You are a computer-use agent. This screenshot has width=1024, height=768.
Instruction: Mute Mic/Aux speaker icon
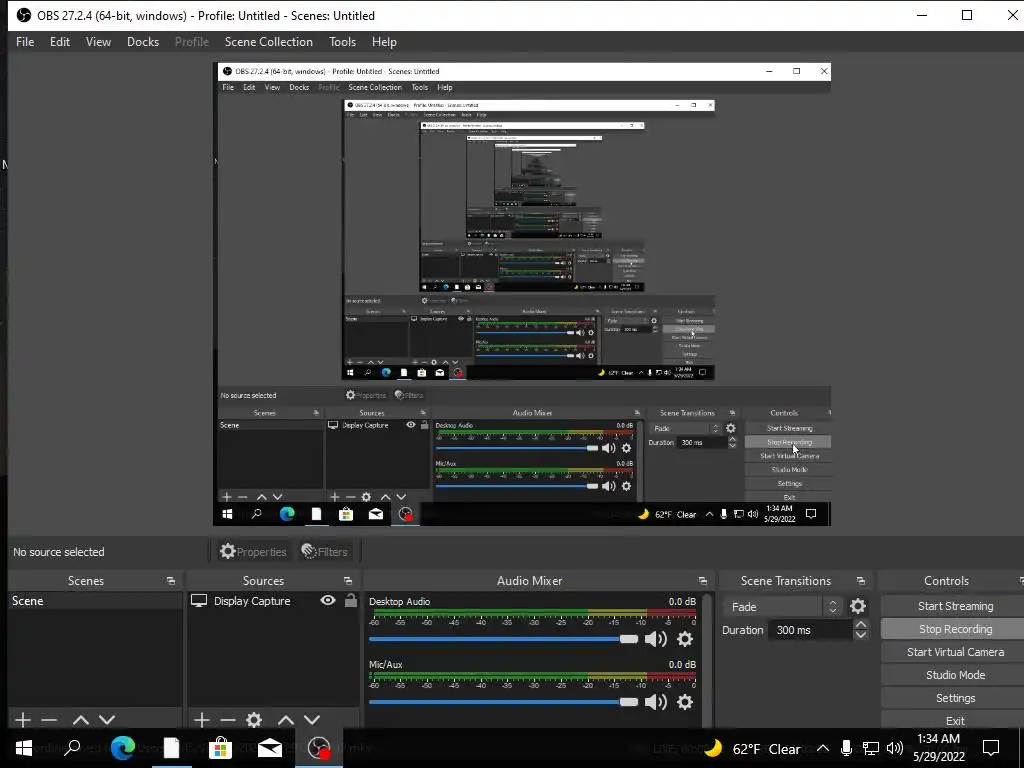655,702
